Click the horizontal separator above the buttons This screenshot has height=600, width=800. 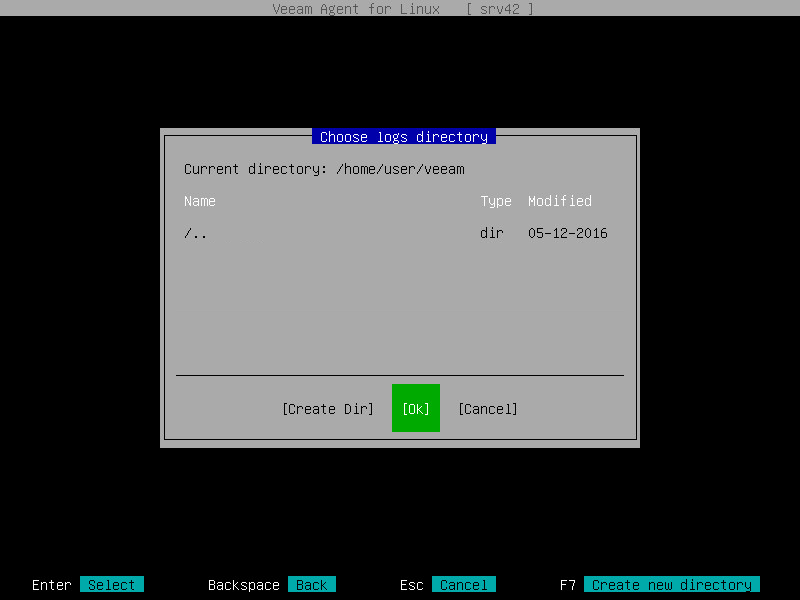coord(399,373)
